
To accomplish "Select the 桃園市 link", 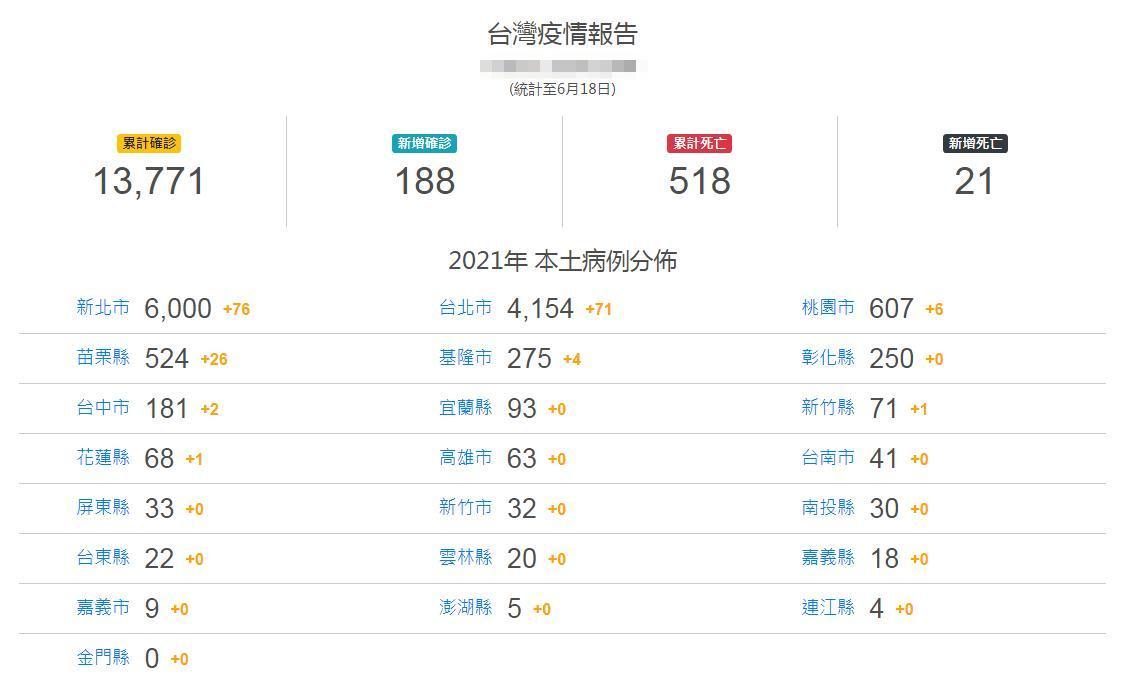I will click(828, 308).
